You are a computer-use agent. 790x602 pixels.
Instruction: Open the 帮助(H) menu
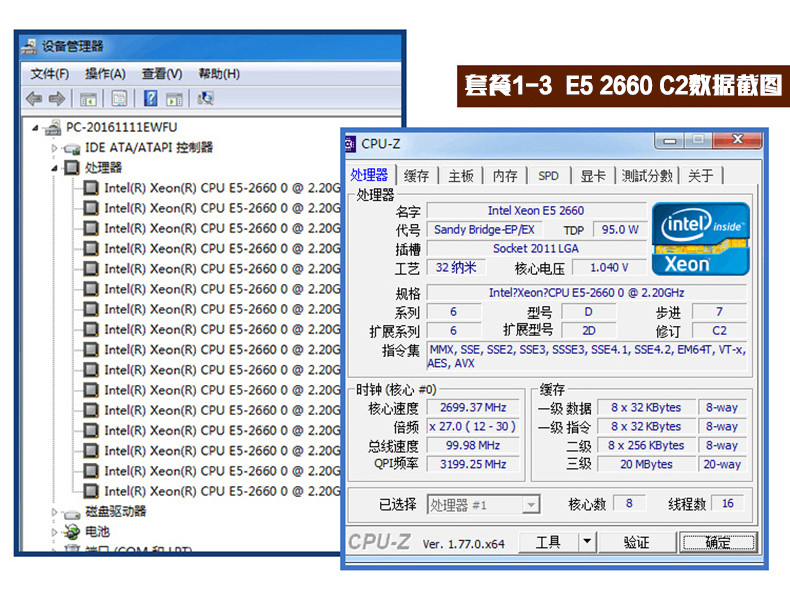[x=219, y=74]
